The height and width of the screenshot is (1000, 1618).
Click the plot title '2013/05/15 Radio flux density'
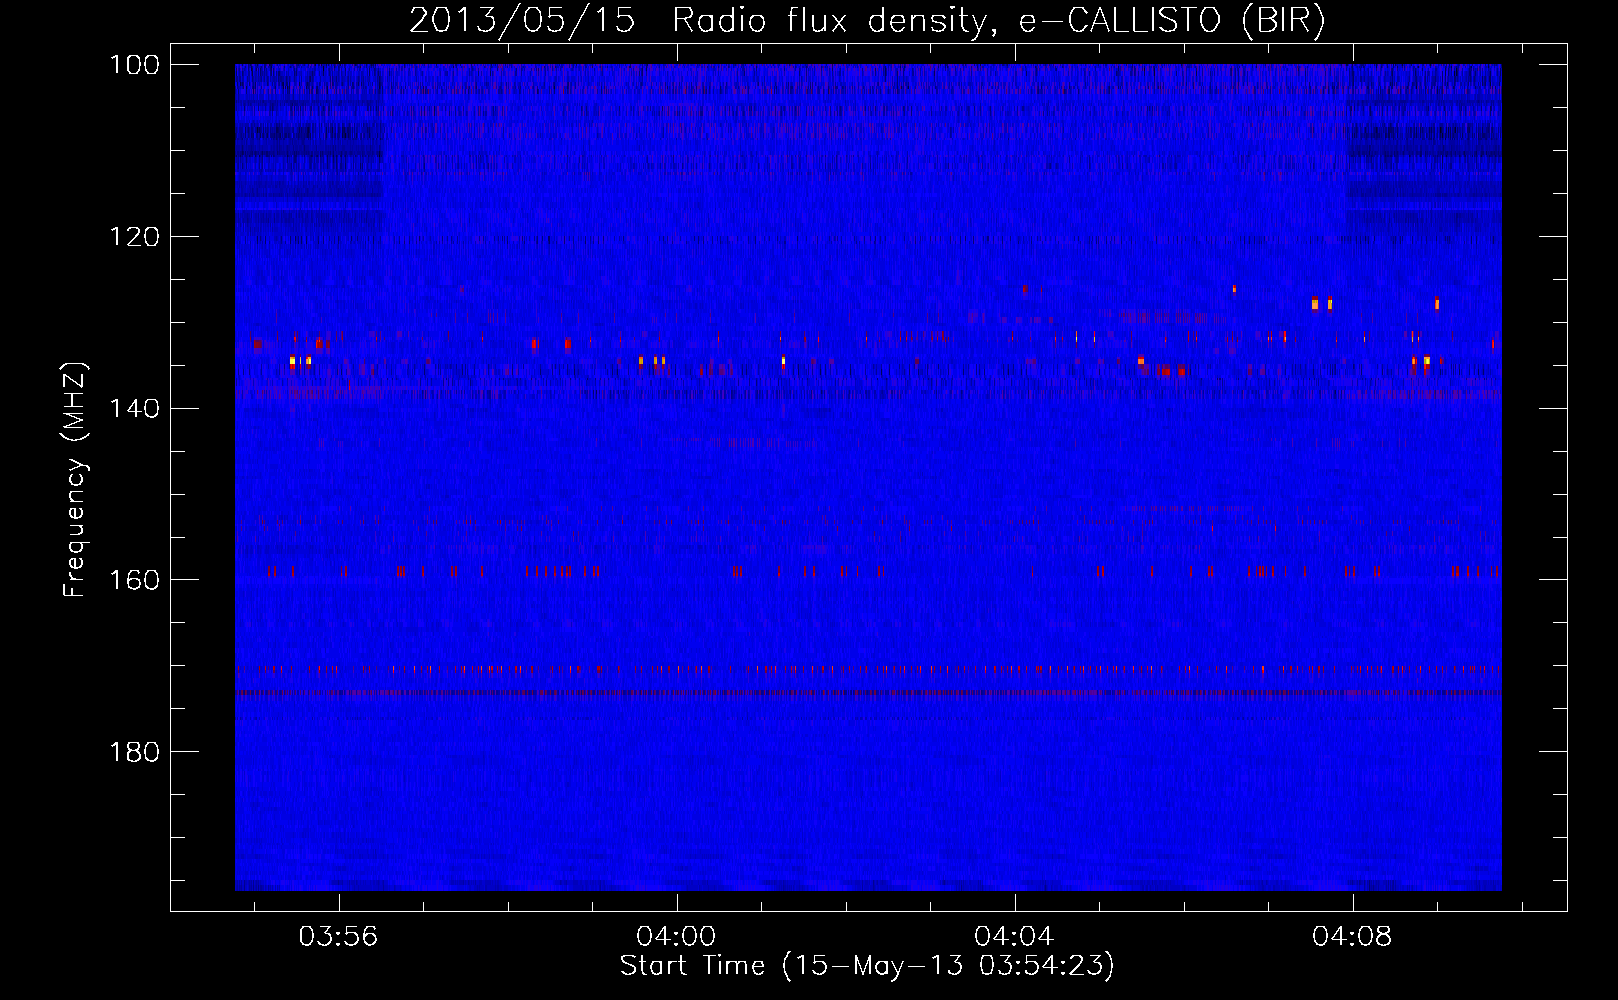[867, 21]
